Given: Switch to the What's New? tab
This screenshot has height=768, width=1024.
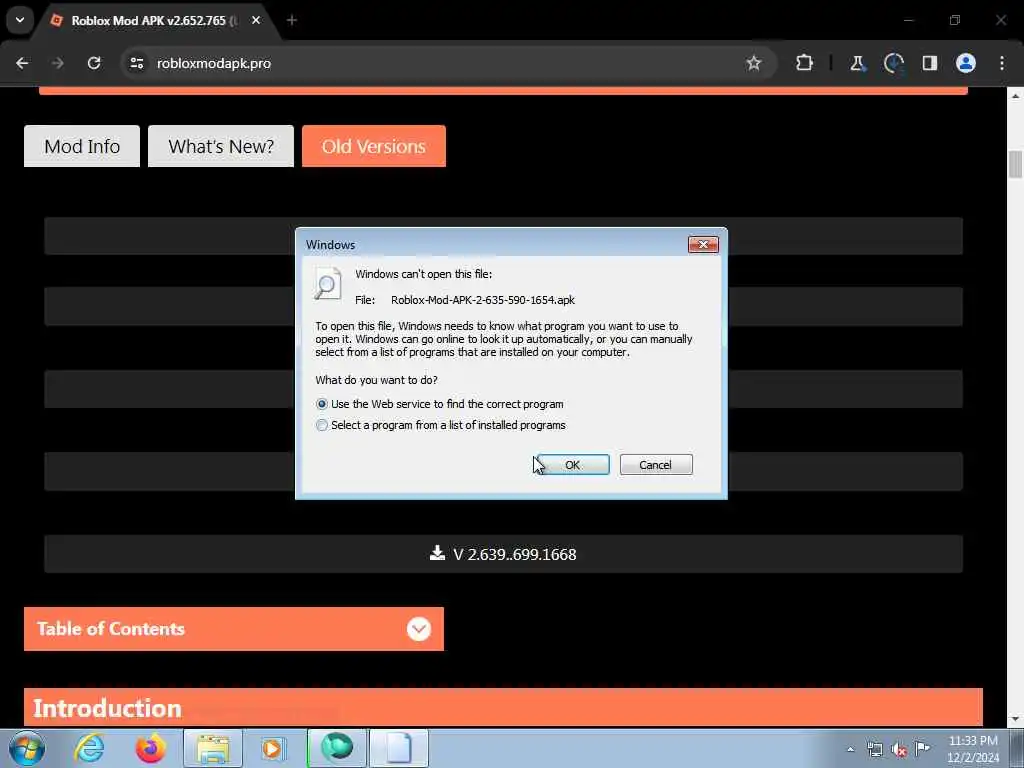Looking at the screenshot, I should click(x=221, y=146).
